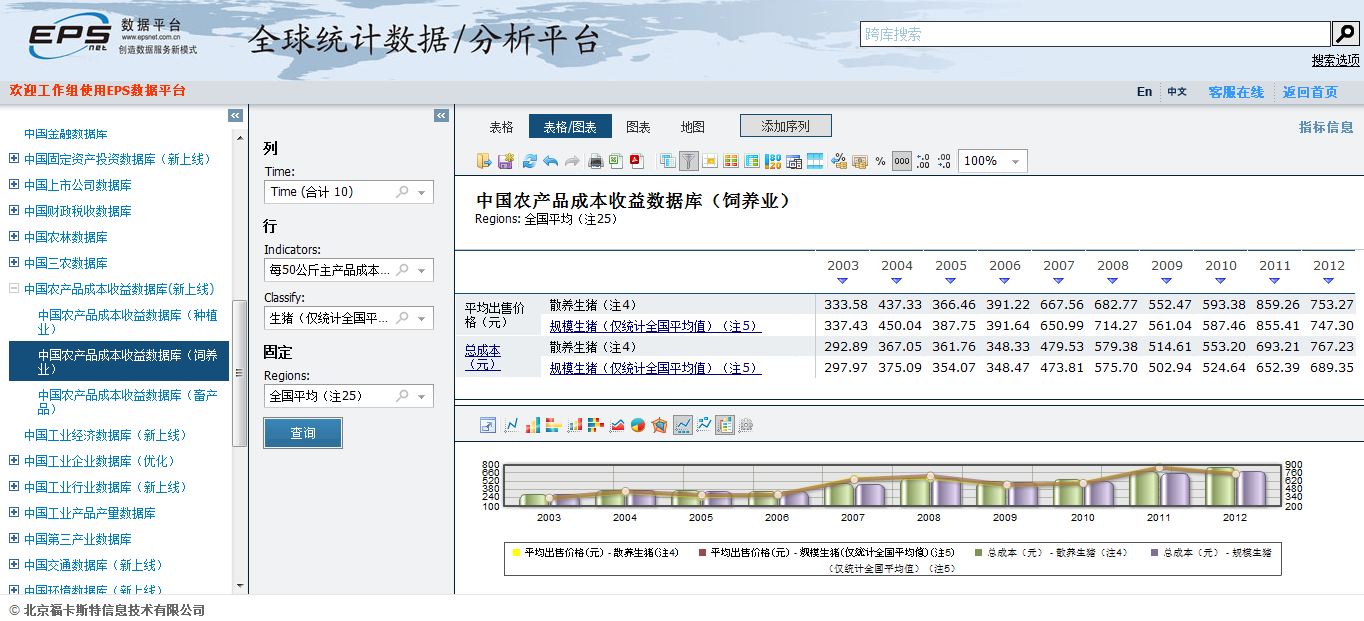Collapse 中国农产品成本收益数据库 tree node

[x=13, y=289]
